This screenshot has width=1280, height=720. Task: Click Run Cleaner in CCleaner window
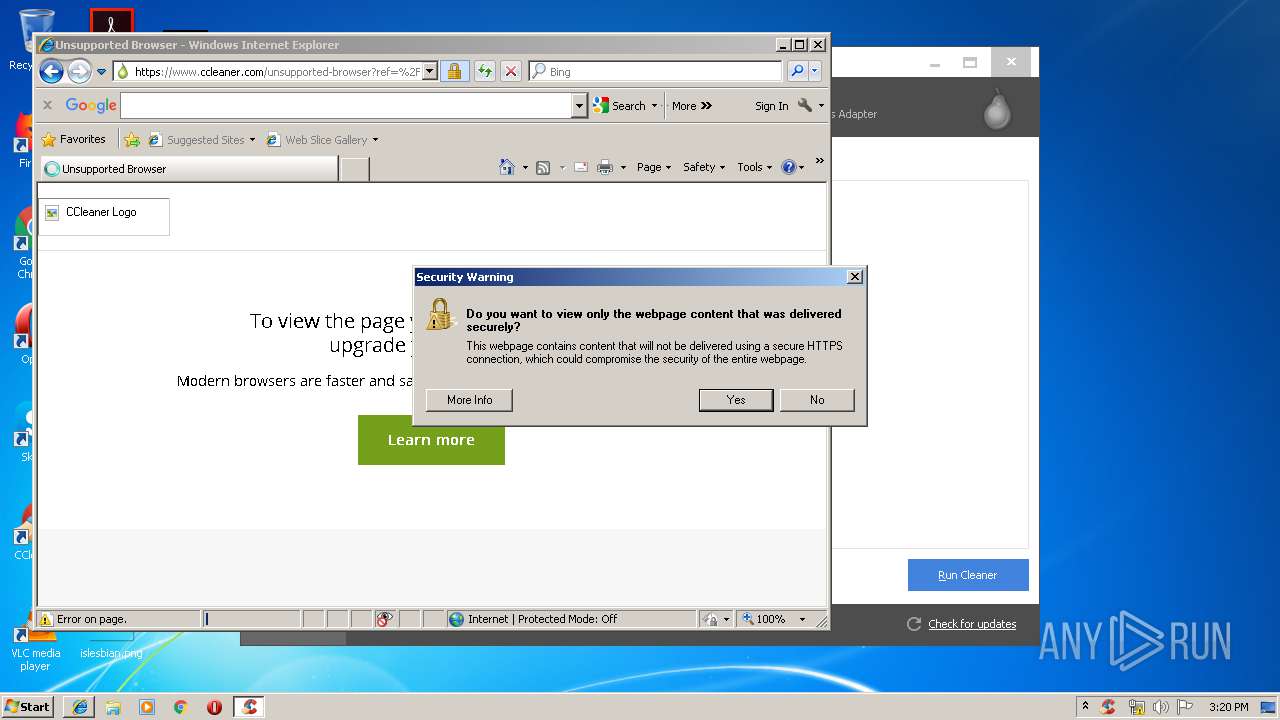point(968,575)
